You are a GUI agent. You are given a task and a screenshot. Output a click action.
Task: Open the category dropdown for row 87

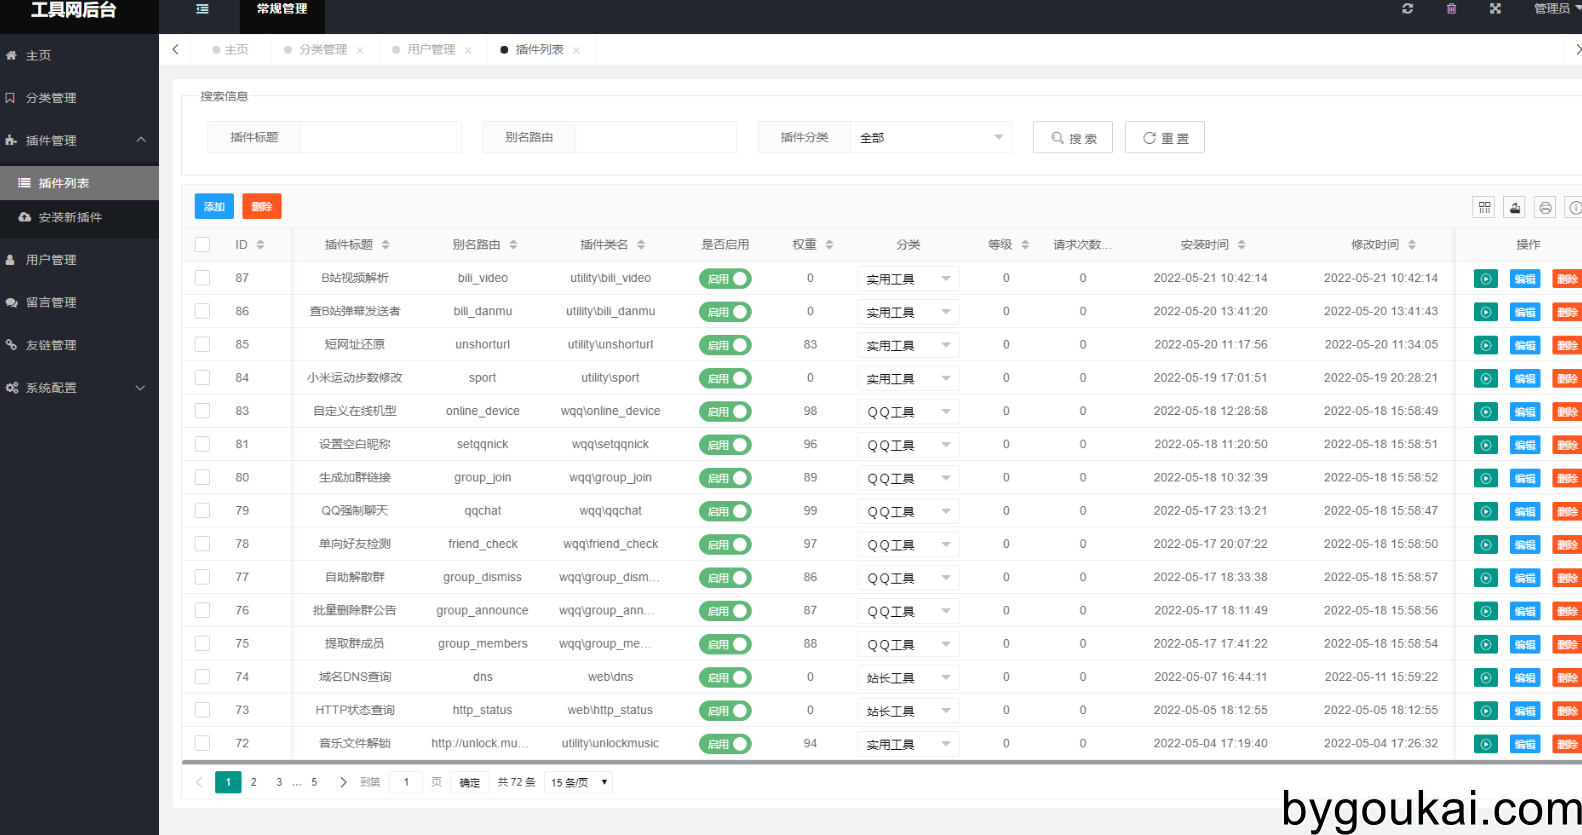pos(908,279)
